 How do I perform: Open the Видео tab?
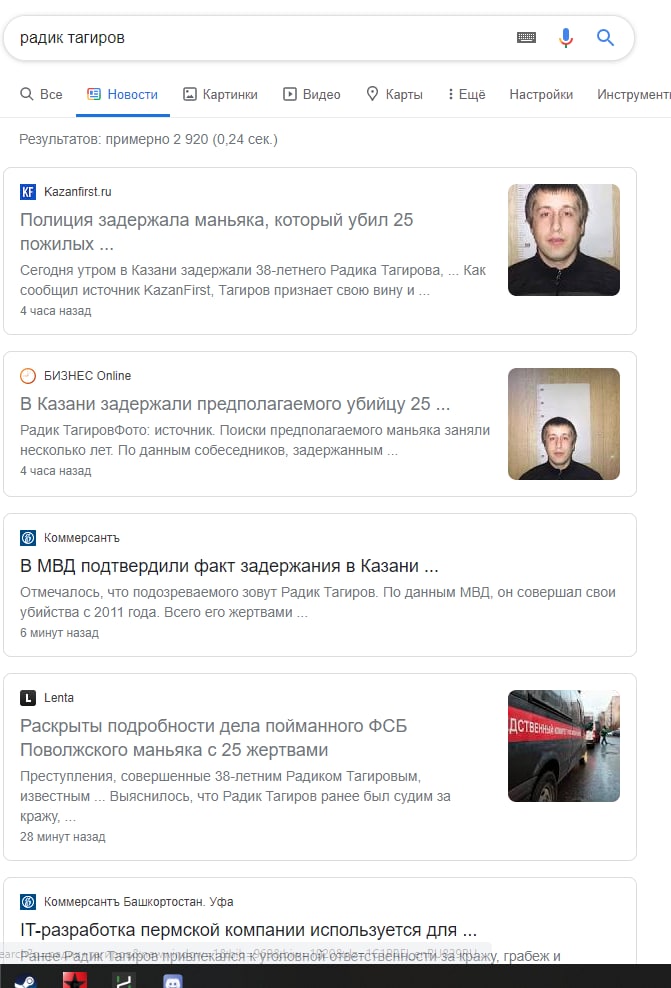tap(312, 95)
